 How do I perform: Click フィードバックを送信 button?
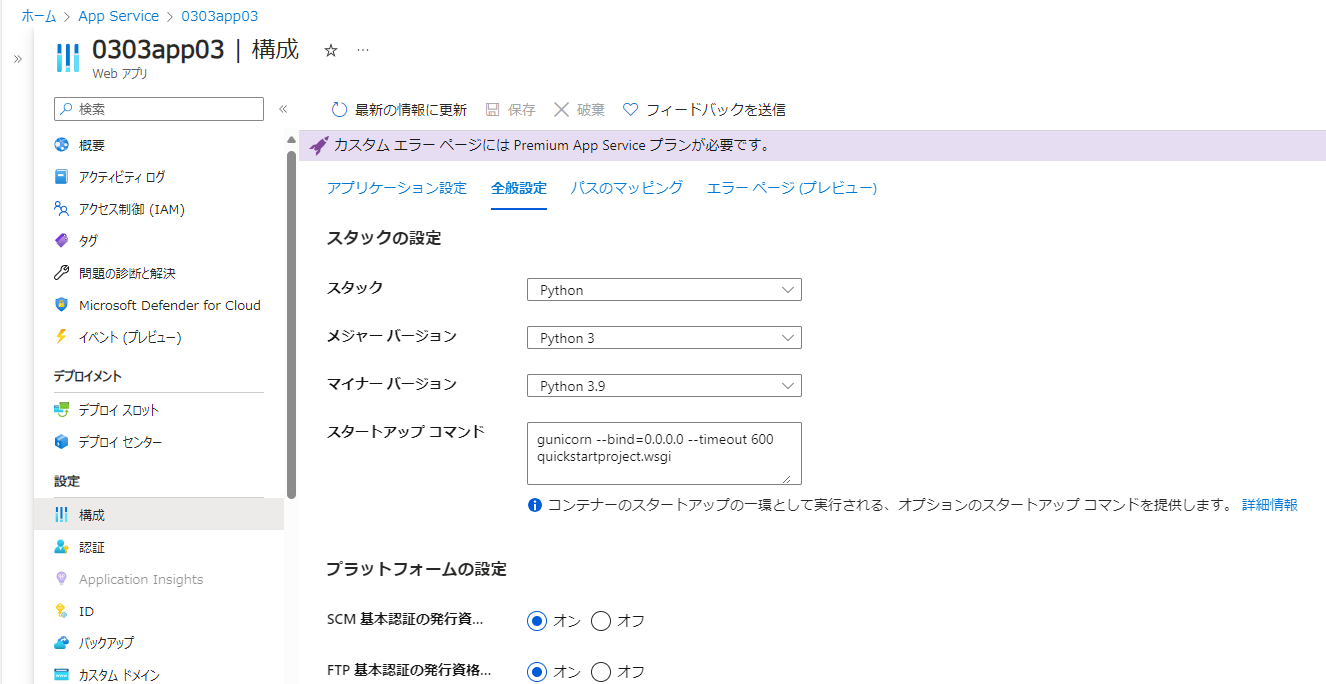pos(704,109)
